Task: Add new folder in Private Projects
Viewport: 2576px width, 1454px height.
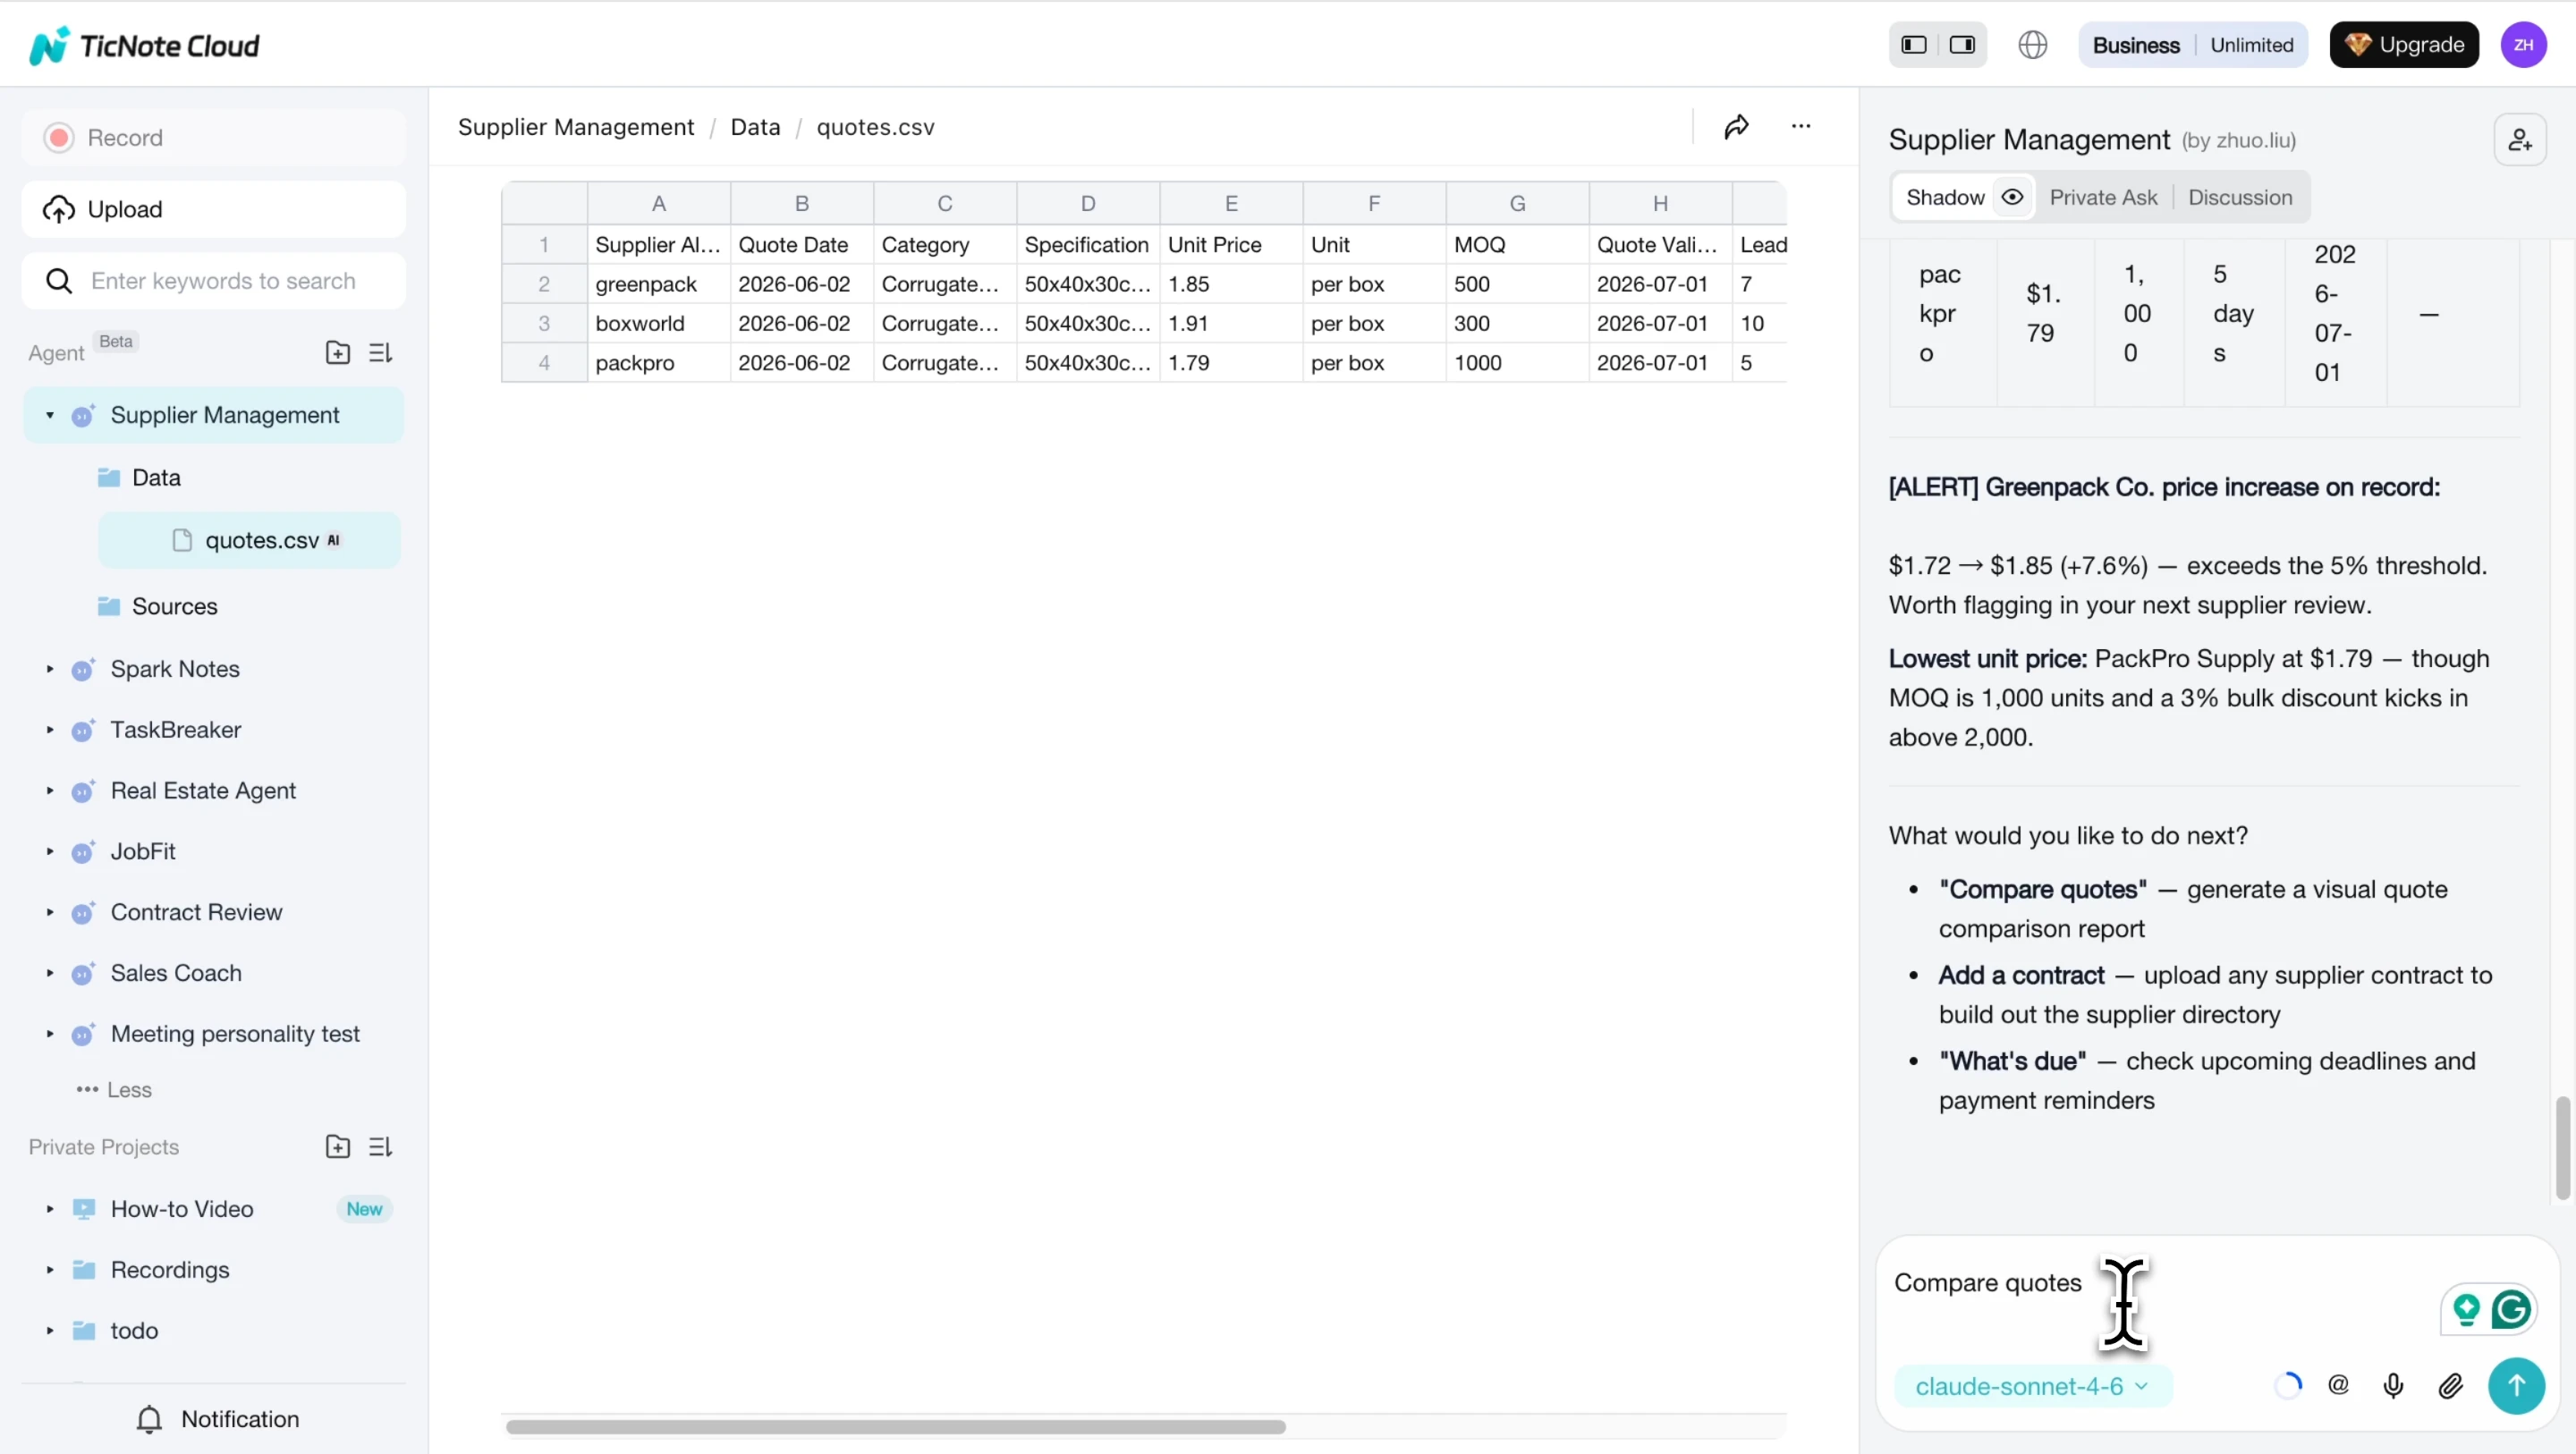Action: pos(338,1147)
